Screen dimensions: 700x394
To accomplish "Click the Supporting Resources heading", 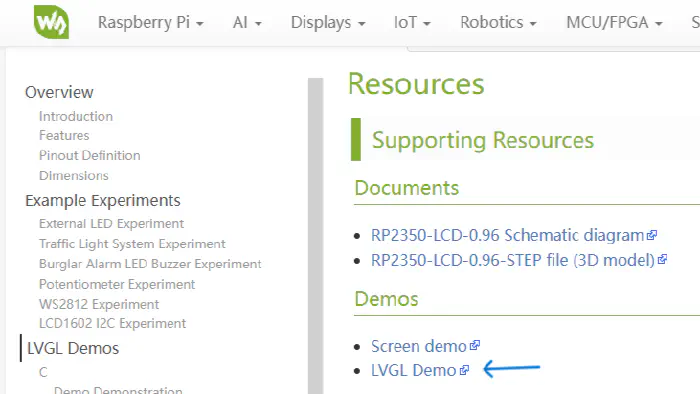I will (483, 140).
